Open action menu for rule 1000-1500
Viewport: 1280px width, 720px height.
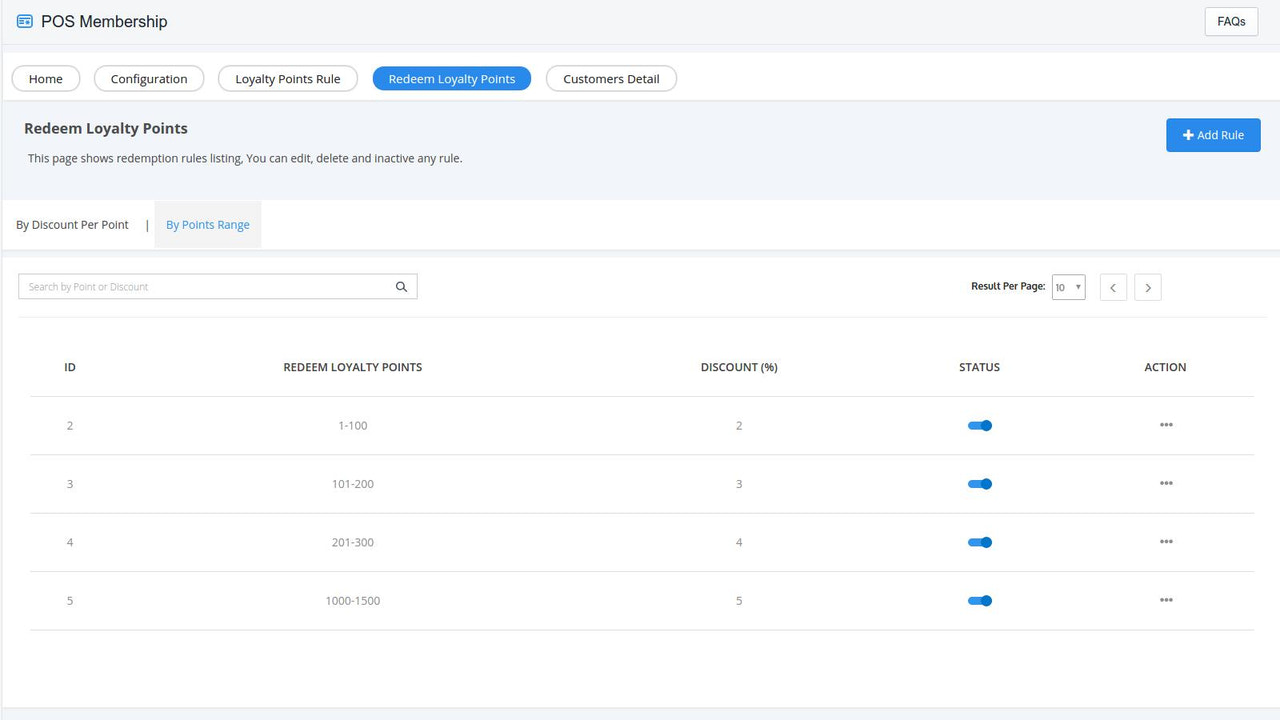pyautogui.click(x=1166, y=600)
